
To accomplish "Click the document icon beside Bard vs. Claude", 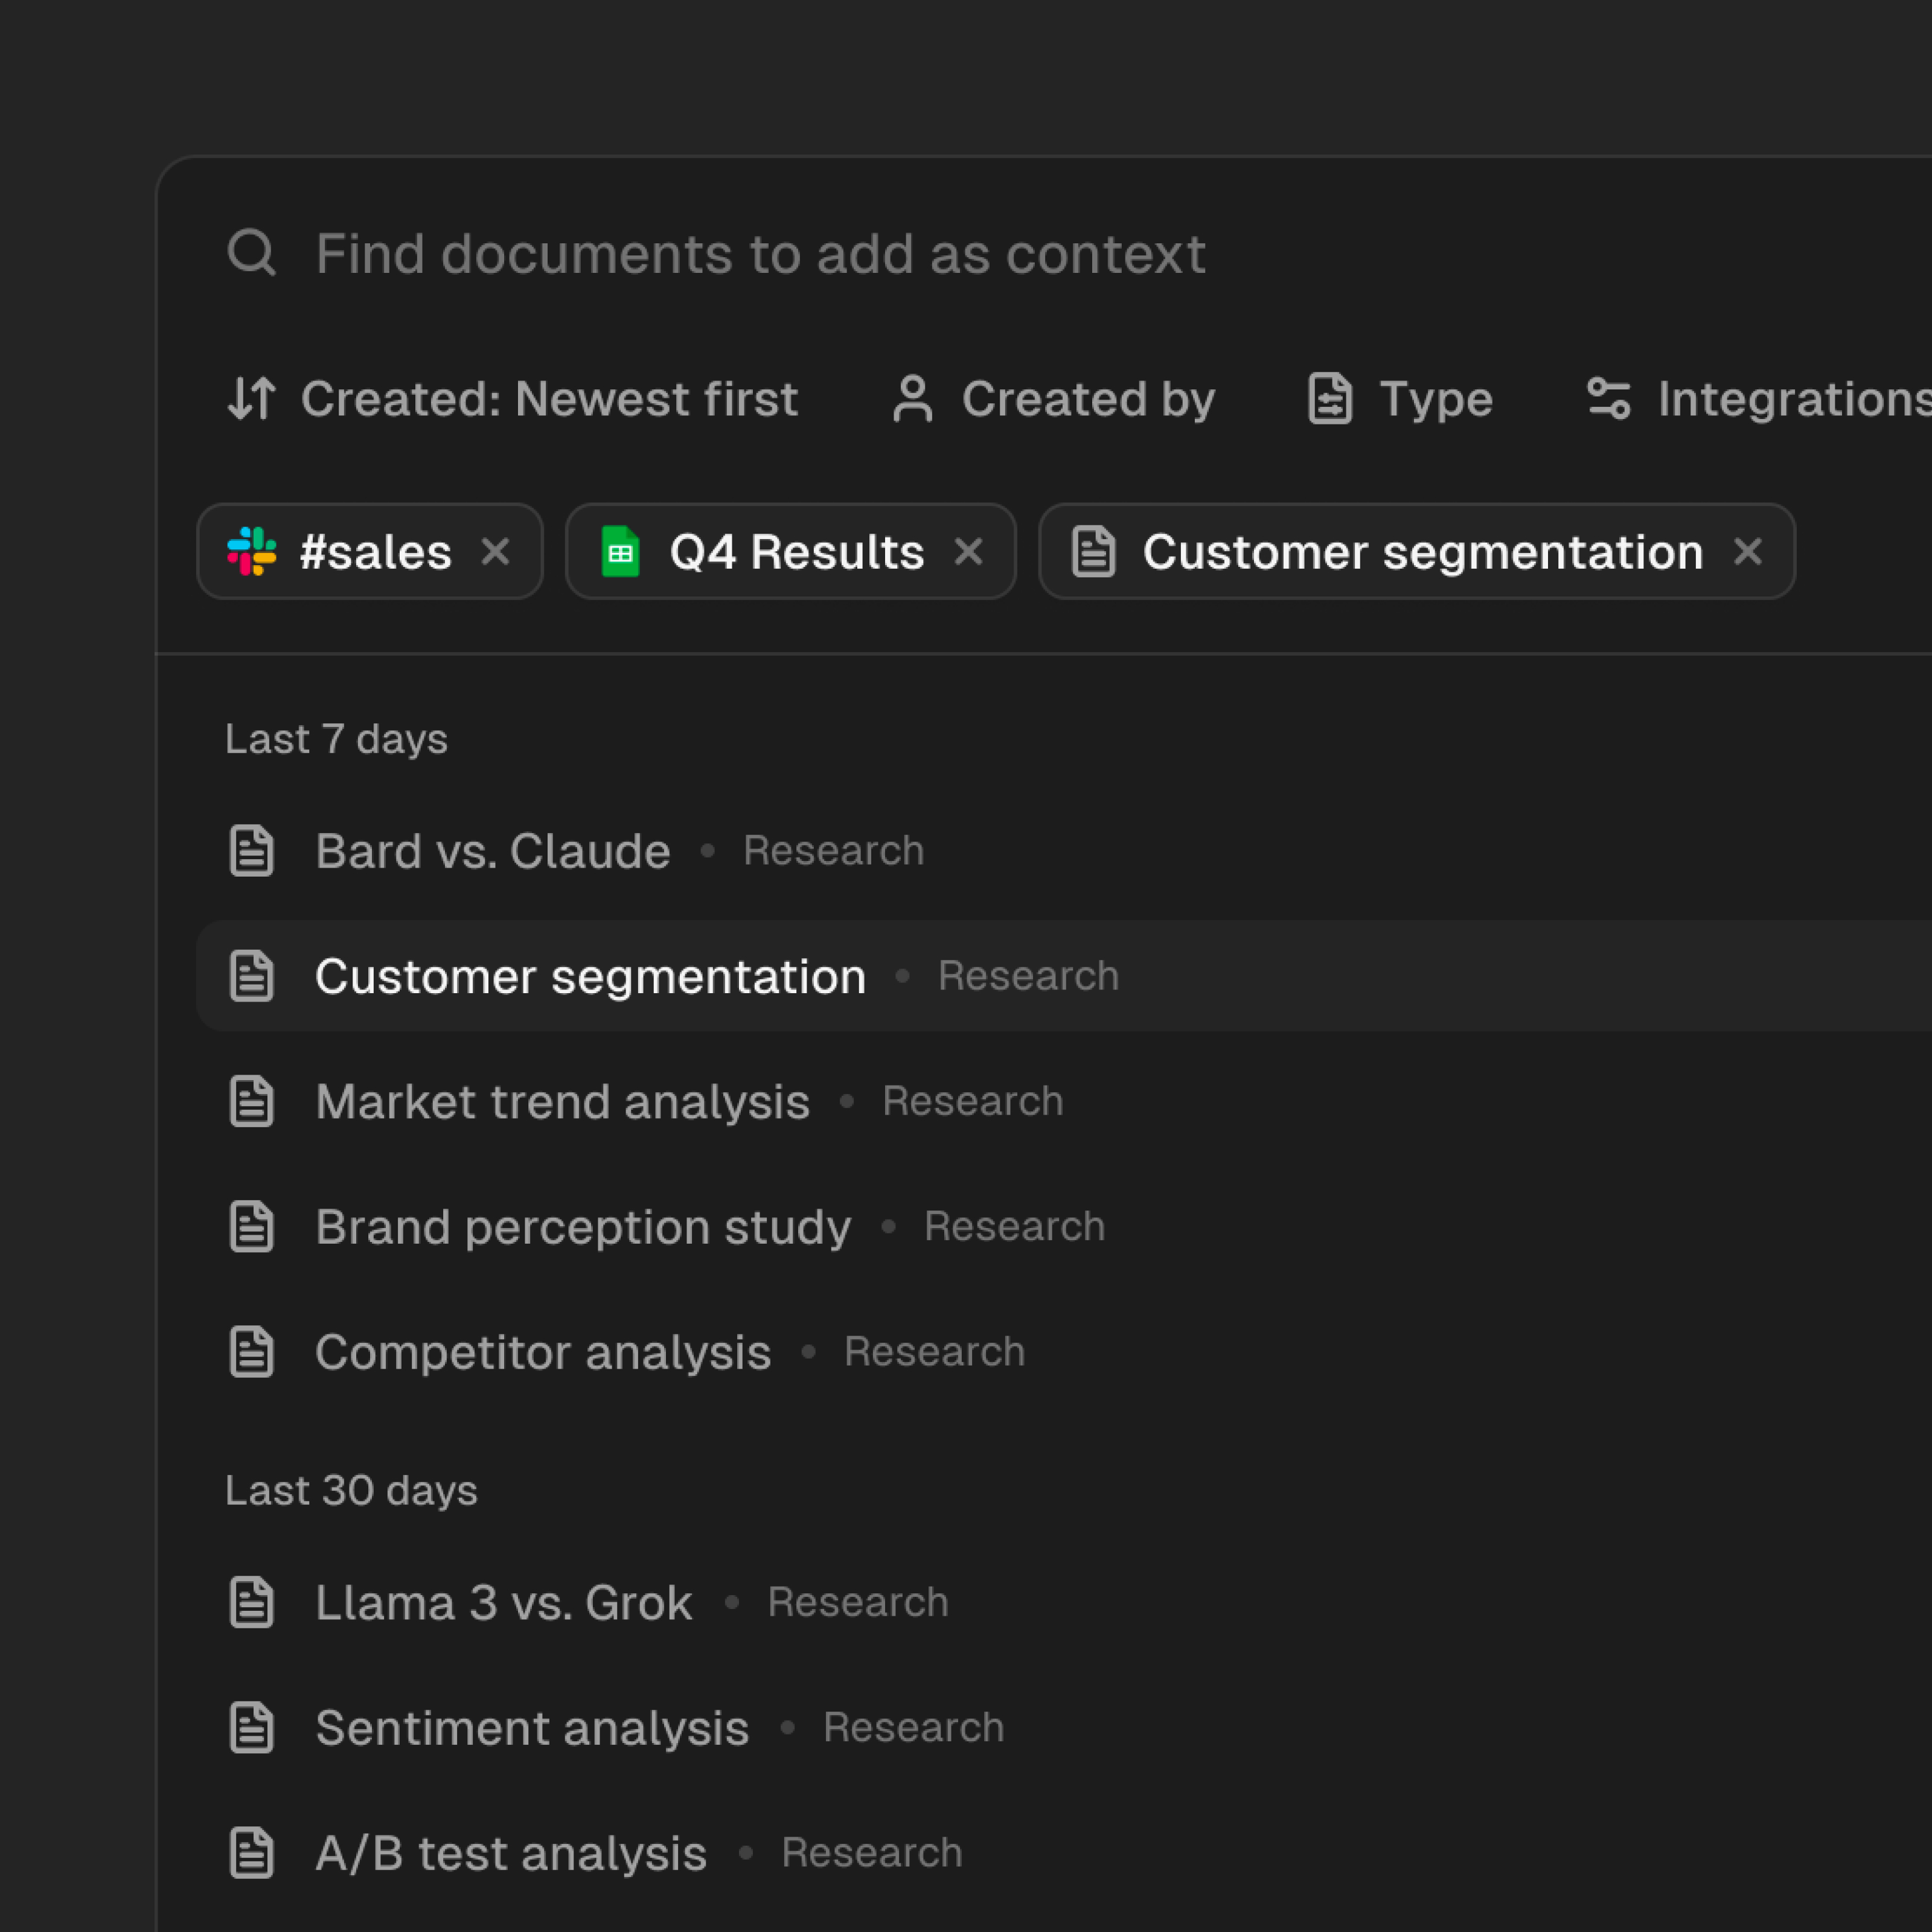I will click(251, 851).
